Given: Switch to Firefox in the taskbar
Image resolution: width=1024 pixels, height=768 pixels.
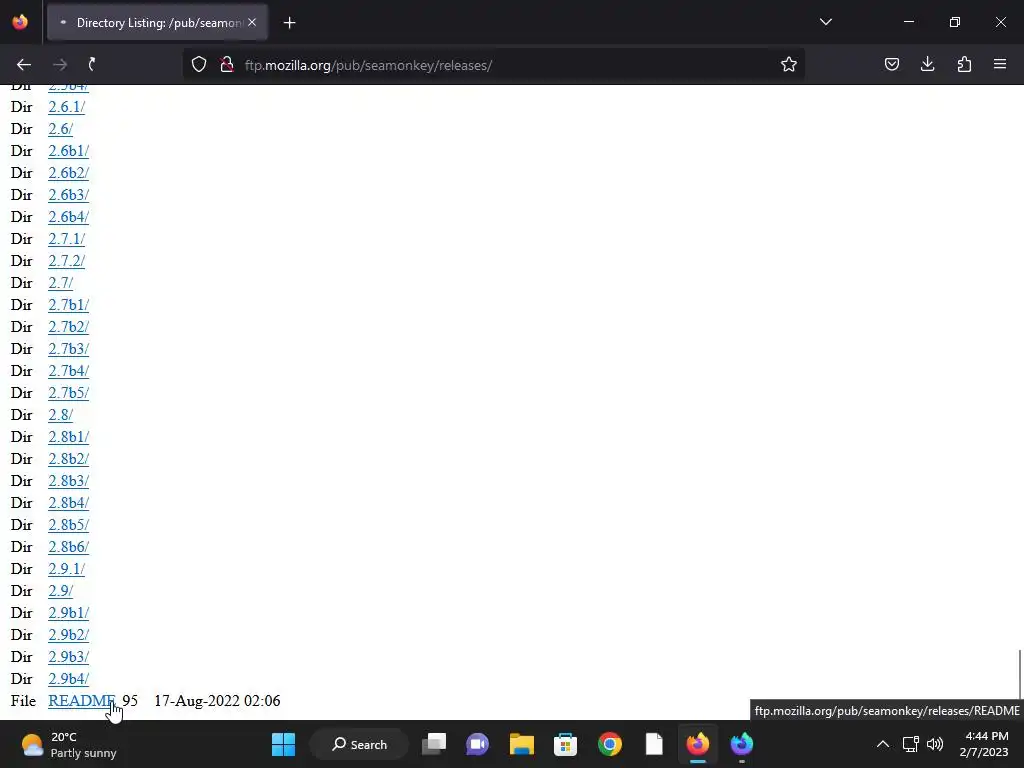Looking at the screenshot, I should click(697, 744).
